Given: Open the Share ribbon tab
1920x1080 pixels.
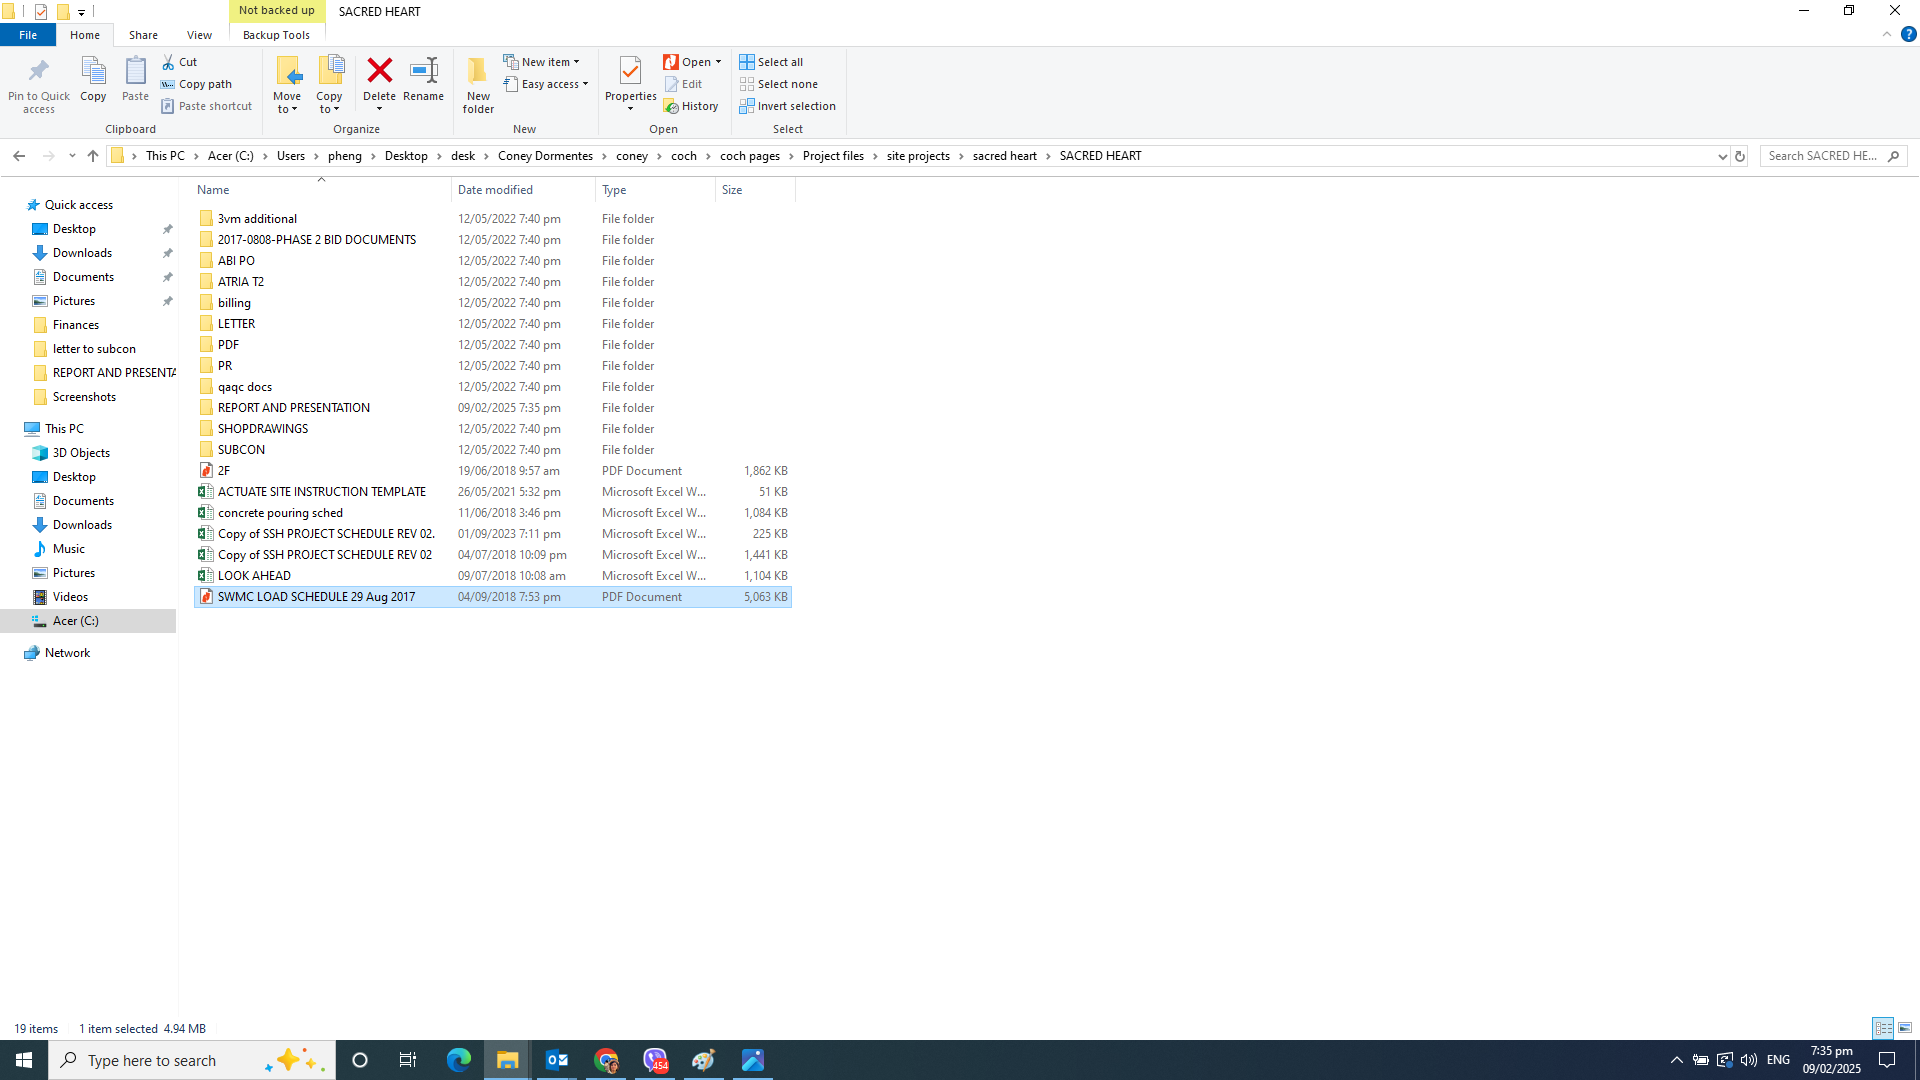Looking at the screenshot, I should [143, 34].
